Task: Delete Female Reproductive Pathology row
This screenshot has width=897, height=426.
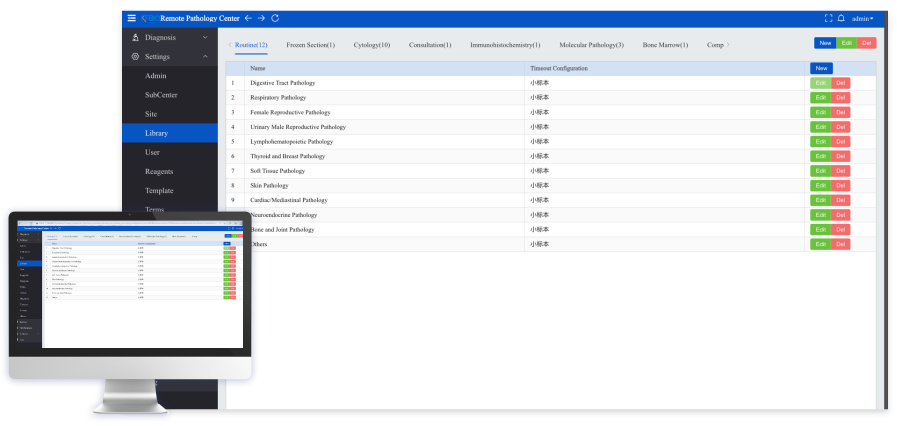Action: (840, 113)
